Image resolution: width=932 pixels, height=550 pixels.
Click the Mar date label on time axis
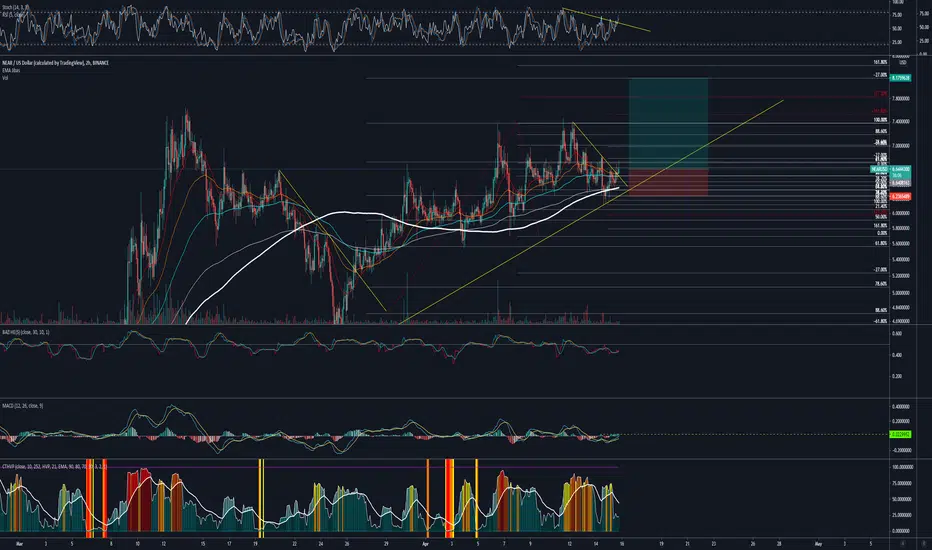pos(20,543)
